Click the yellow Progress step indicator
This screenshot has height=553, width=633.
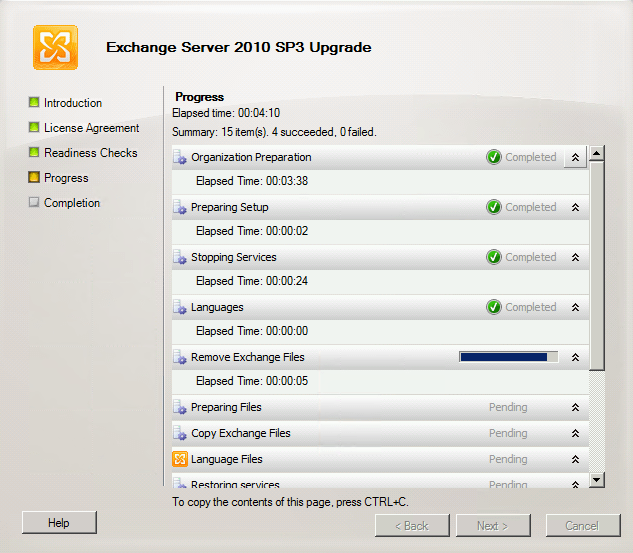(x=34, y=177)
